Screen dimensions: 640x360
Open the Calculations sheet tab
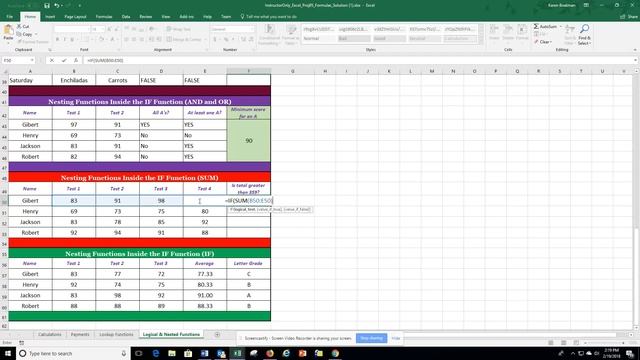click(x=49, y=335)
